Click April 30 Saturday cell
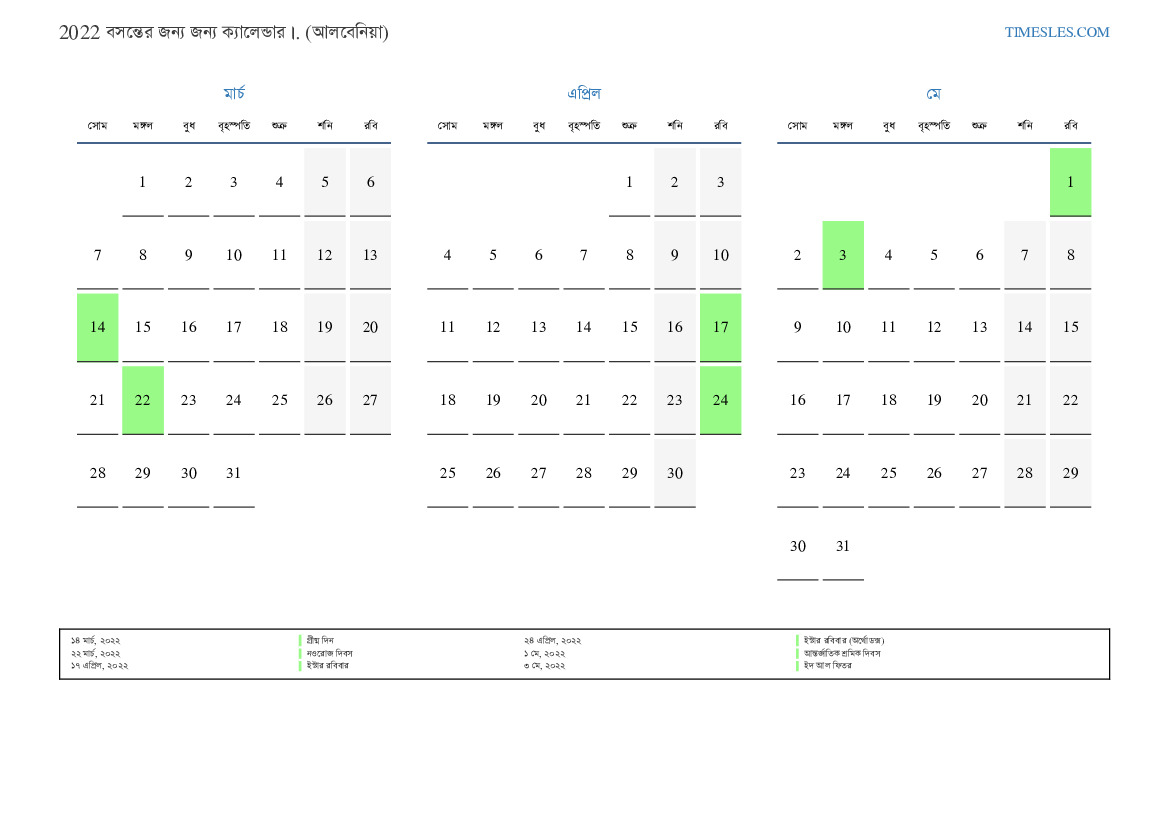Image resolution: width=1169 pixels, height=827 pixels. point(675,473)
